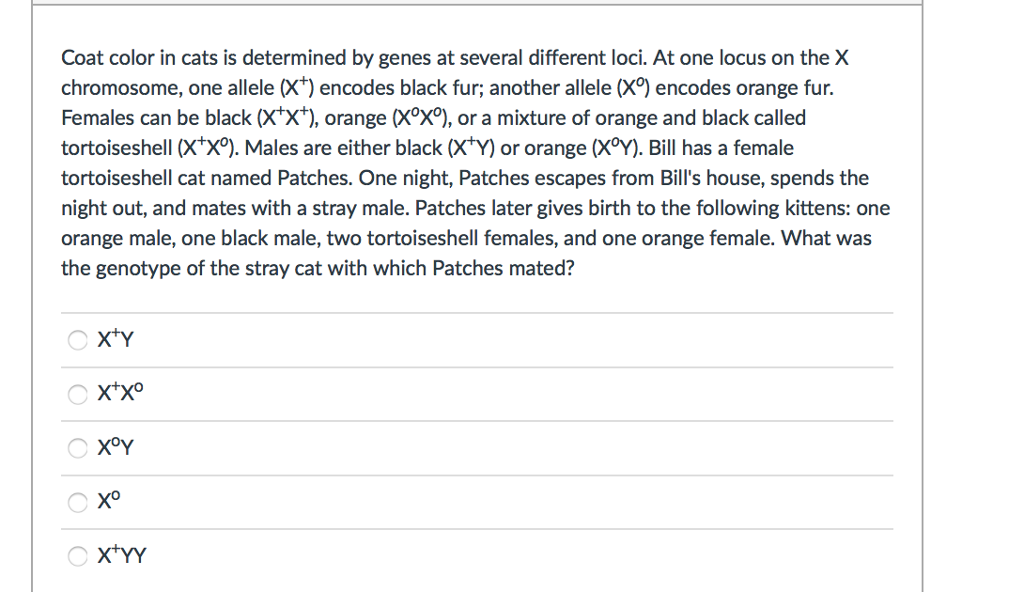Select the XᵒY answer option

click(112, 448)
